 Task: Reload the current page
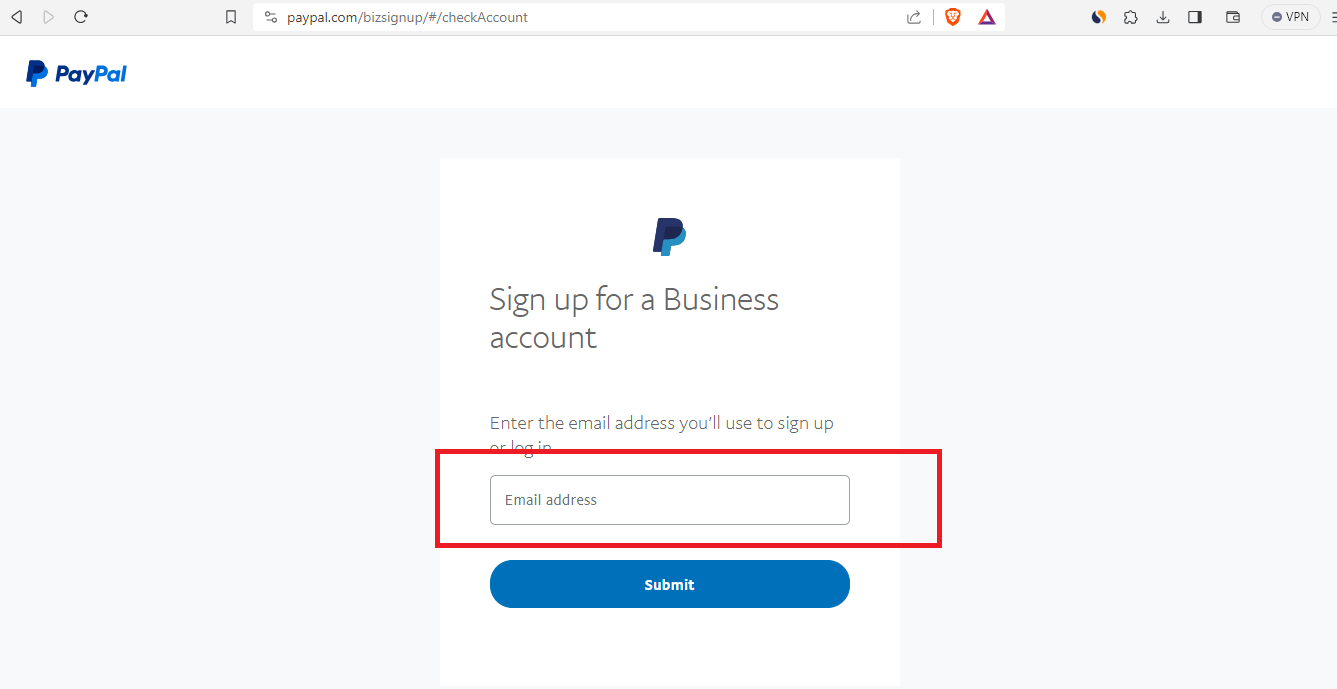(80, 16)
